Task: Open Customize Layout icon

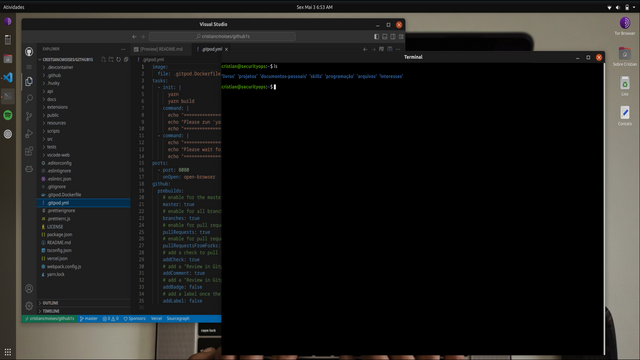Action: (401, 36)
